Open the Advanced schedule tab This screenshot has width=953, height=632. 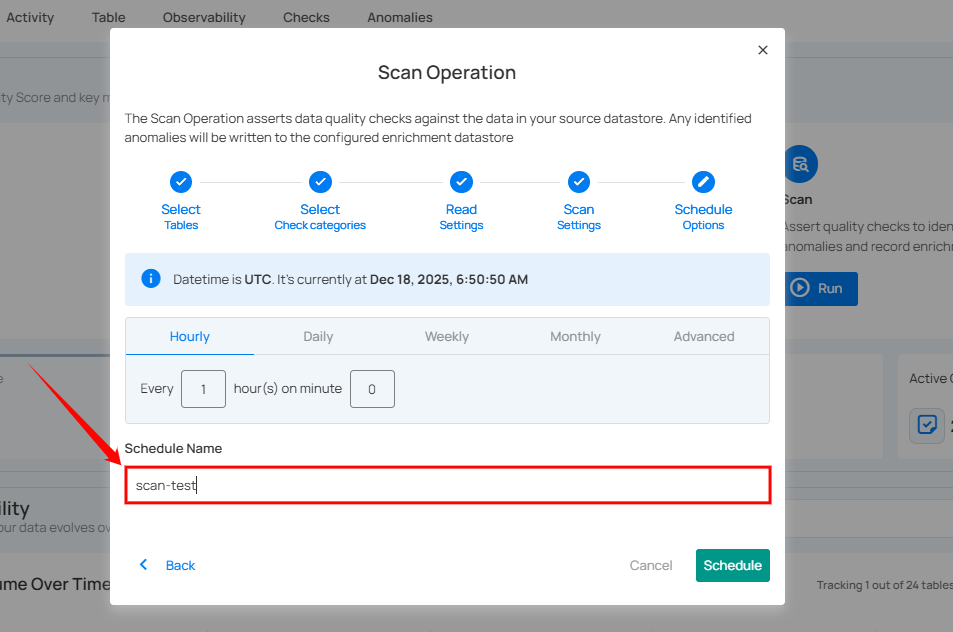point(704,337)
